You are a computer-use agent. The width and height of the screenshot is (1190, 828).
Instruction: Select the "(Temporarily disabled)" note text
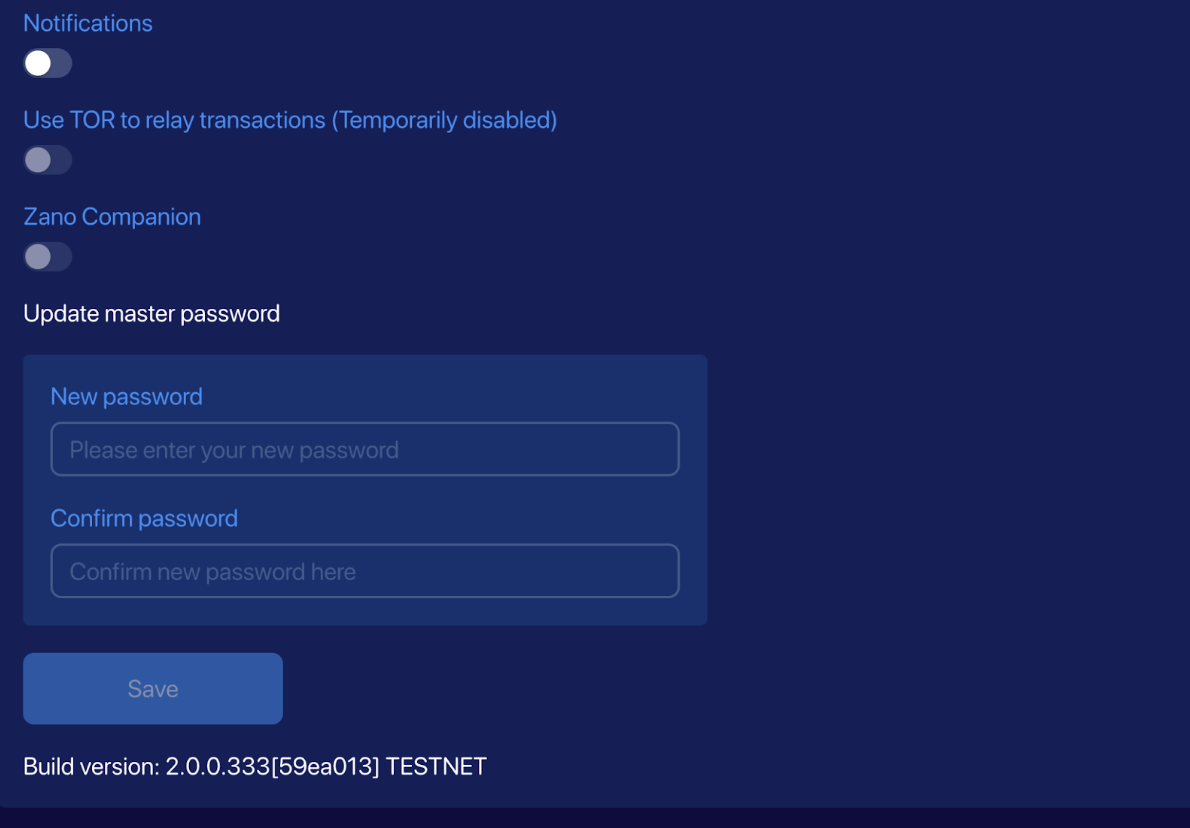(444, 120)
